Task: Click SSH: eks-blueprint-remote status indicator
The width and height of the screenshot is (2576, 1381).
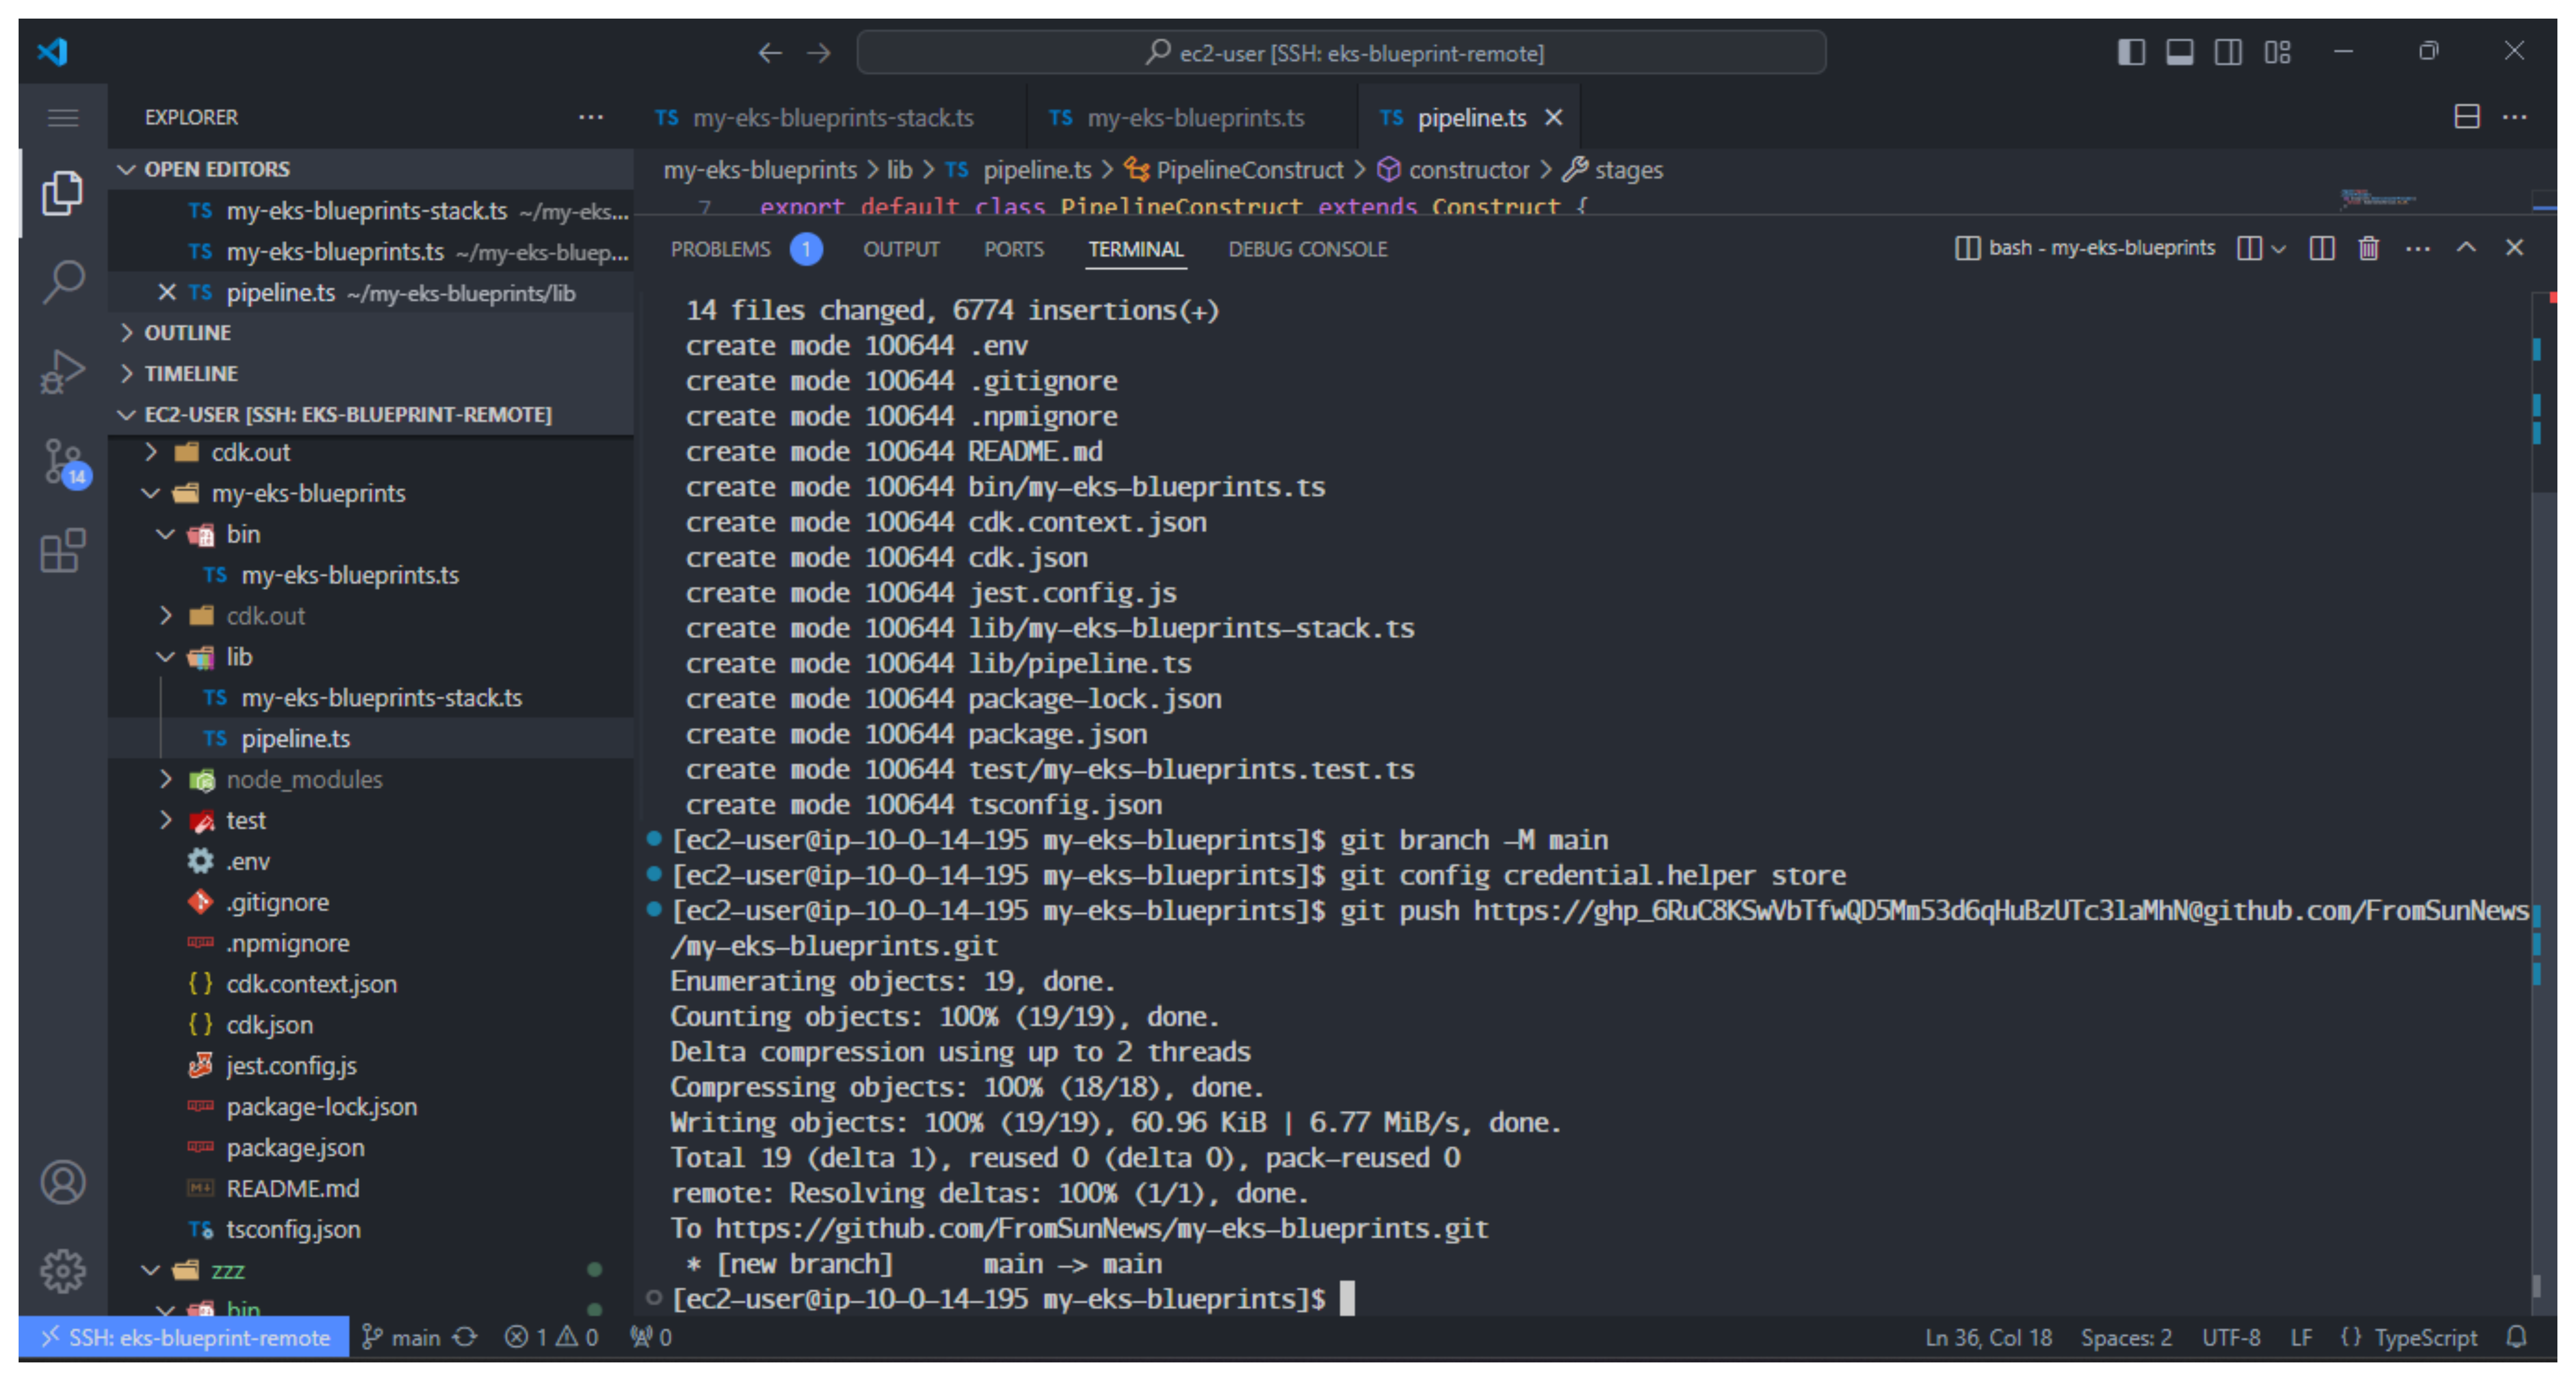Action: click(x=184, y=1337)
